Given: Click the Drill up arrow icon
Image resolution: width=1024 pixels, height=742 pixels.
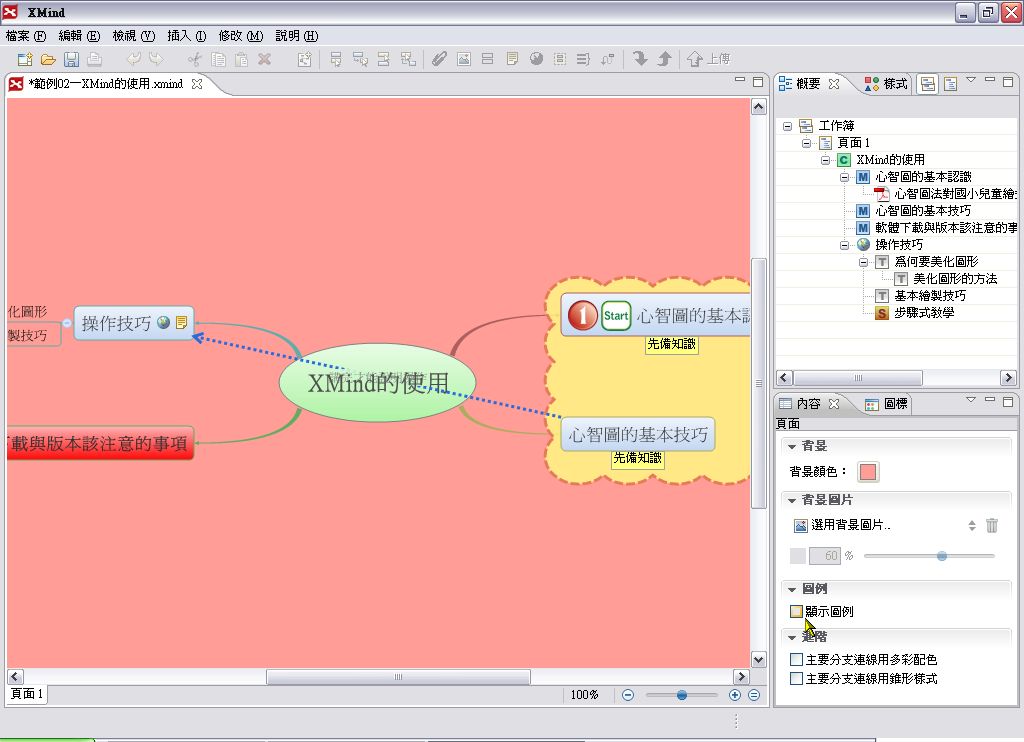Looking at the screenshot, I should coord(664,59).
